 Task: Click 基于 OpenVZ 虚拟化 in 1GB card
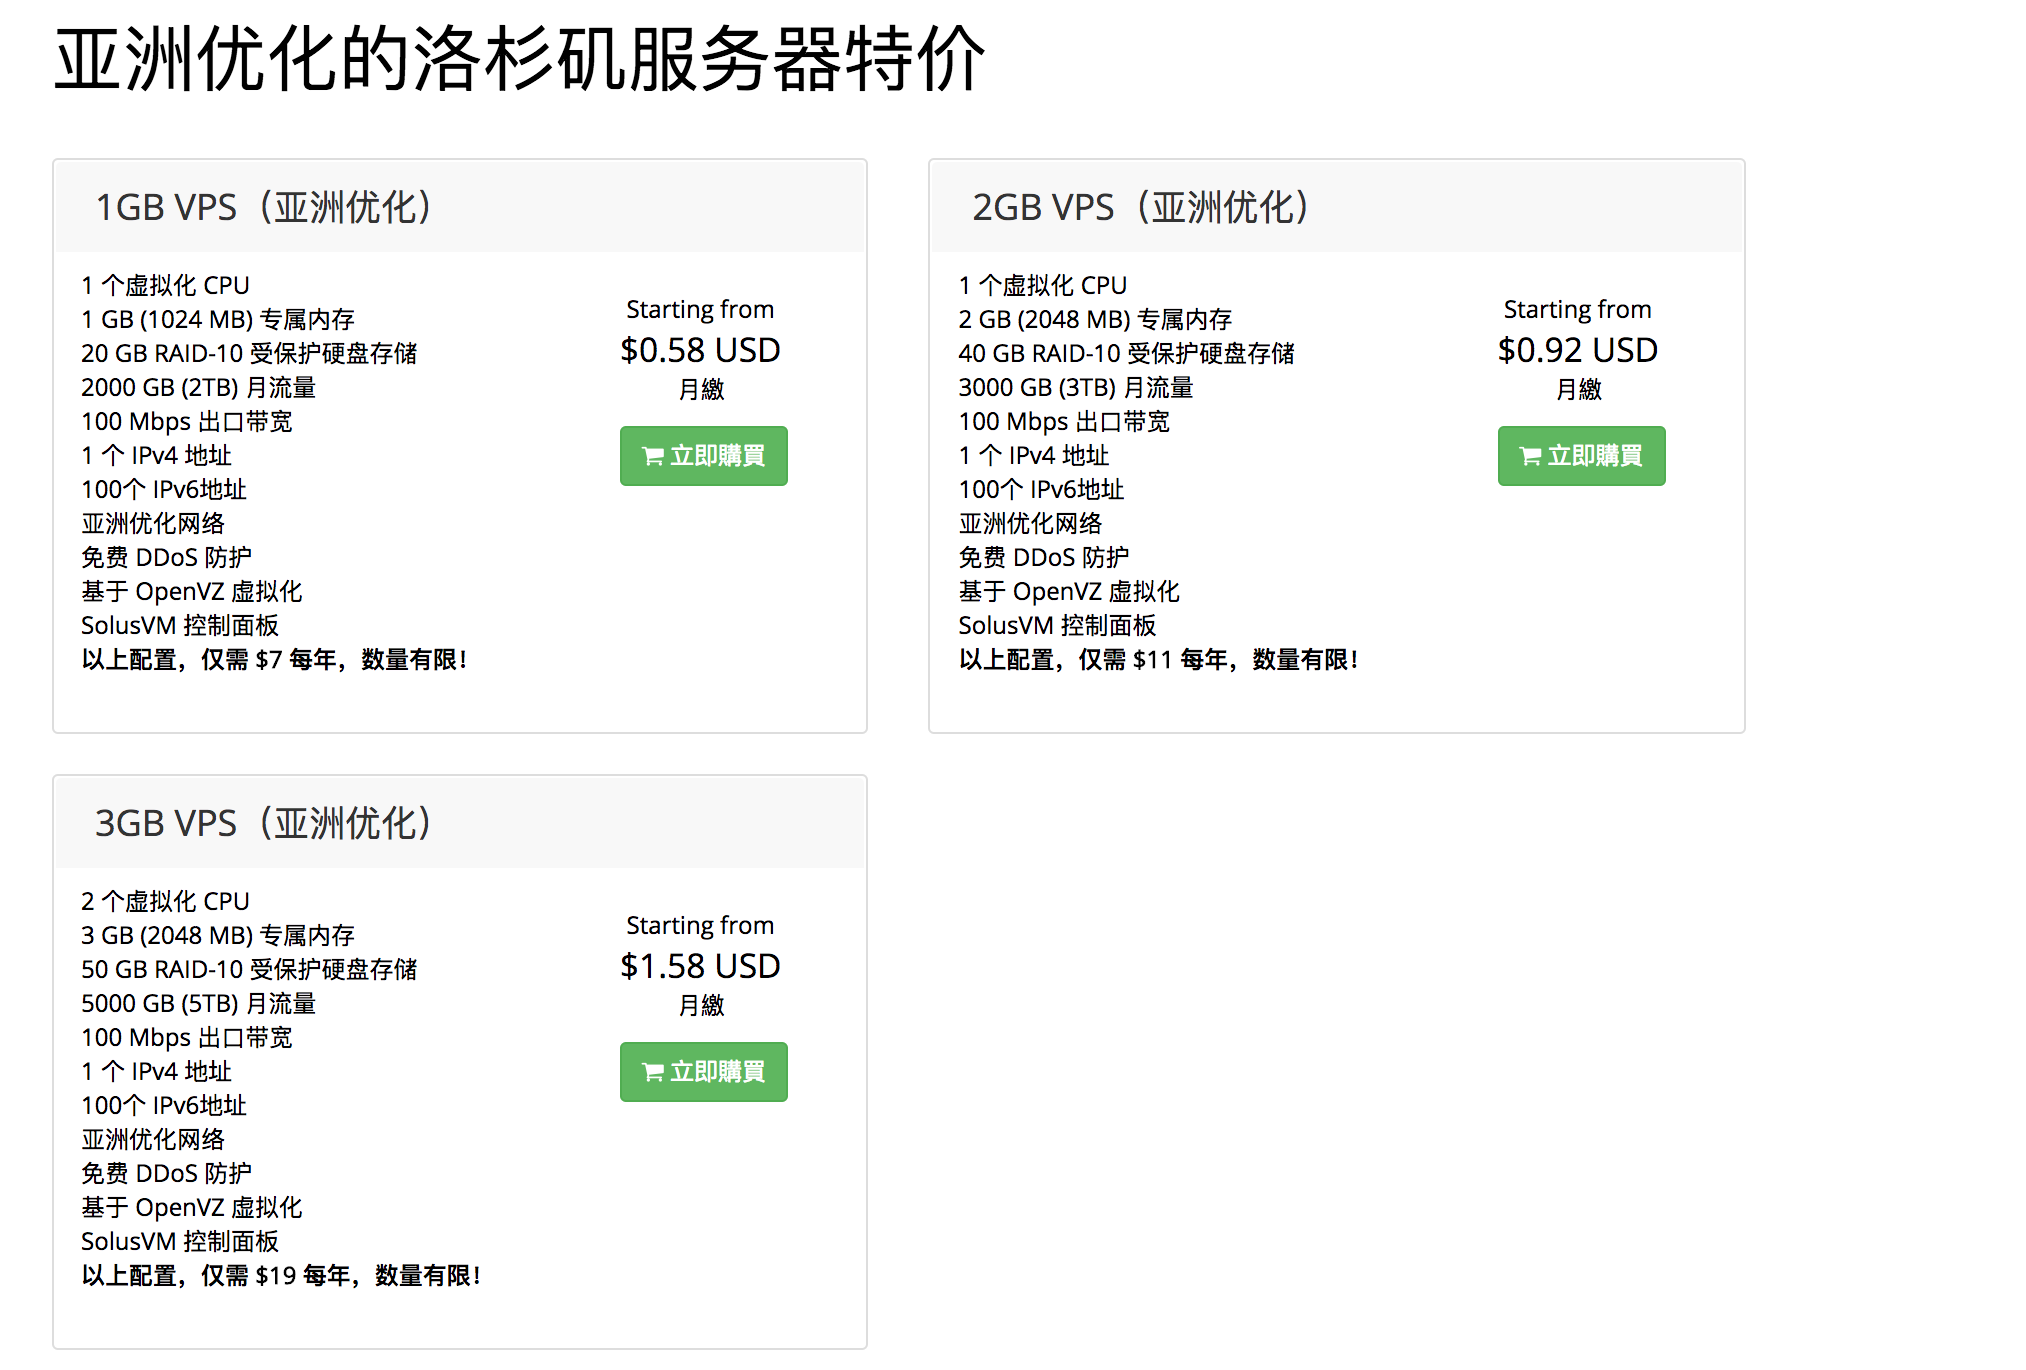(x=192, y=592)
